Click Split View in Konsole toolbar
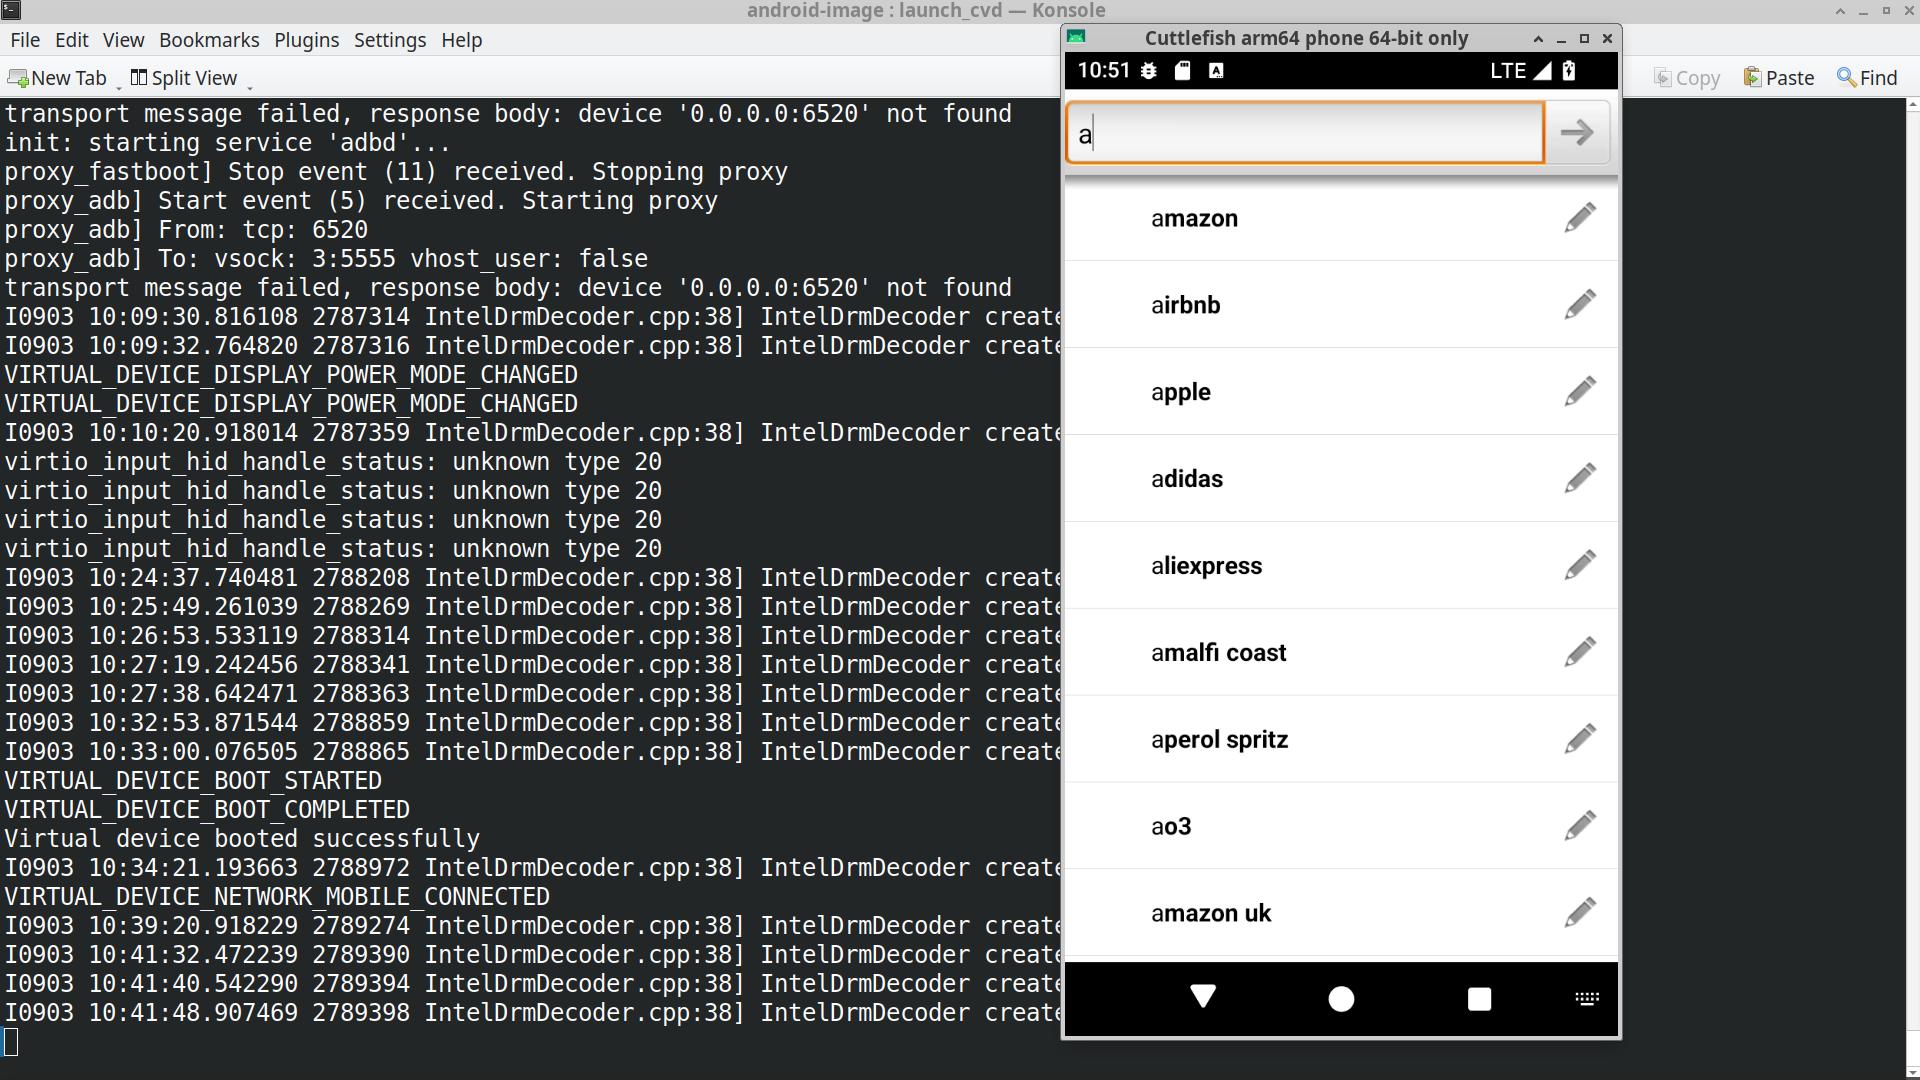This screenshot has height=1080, width=1920. click(x=184, y=78)
